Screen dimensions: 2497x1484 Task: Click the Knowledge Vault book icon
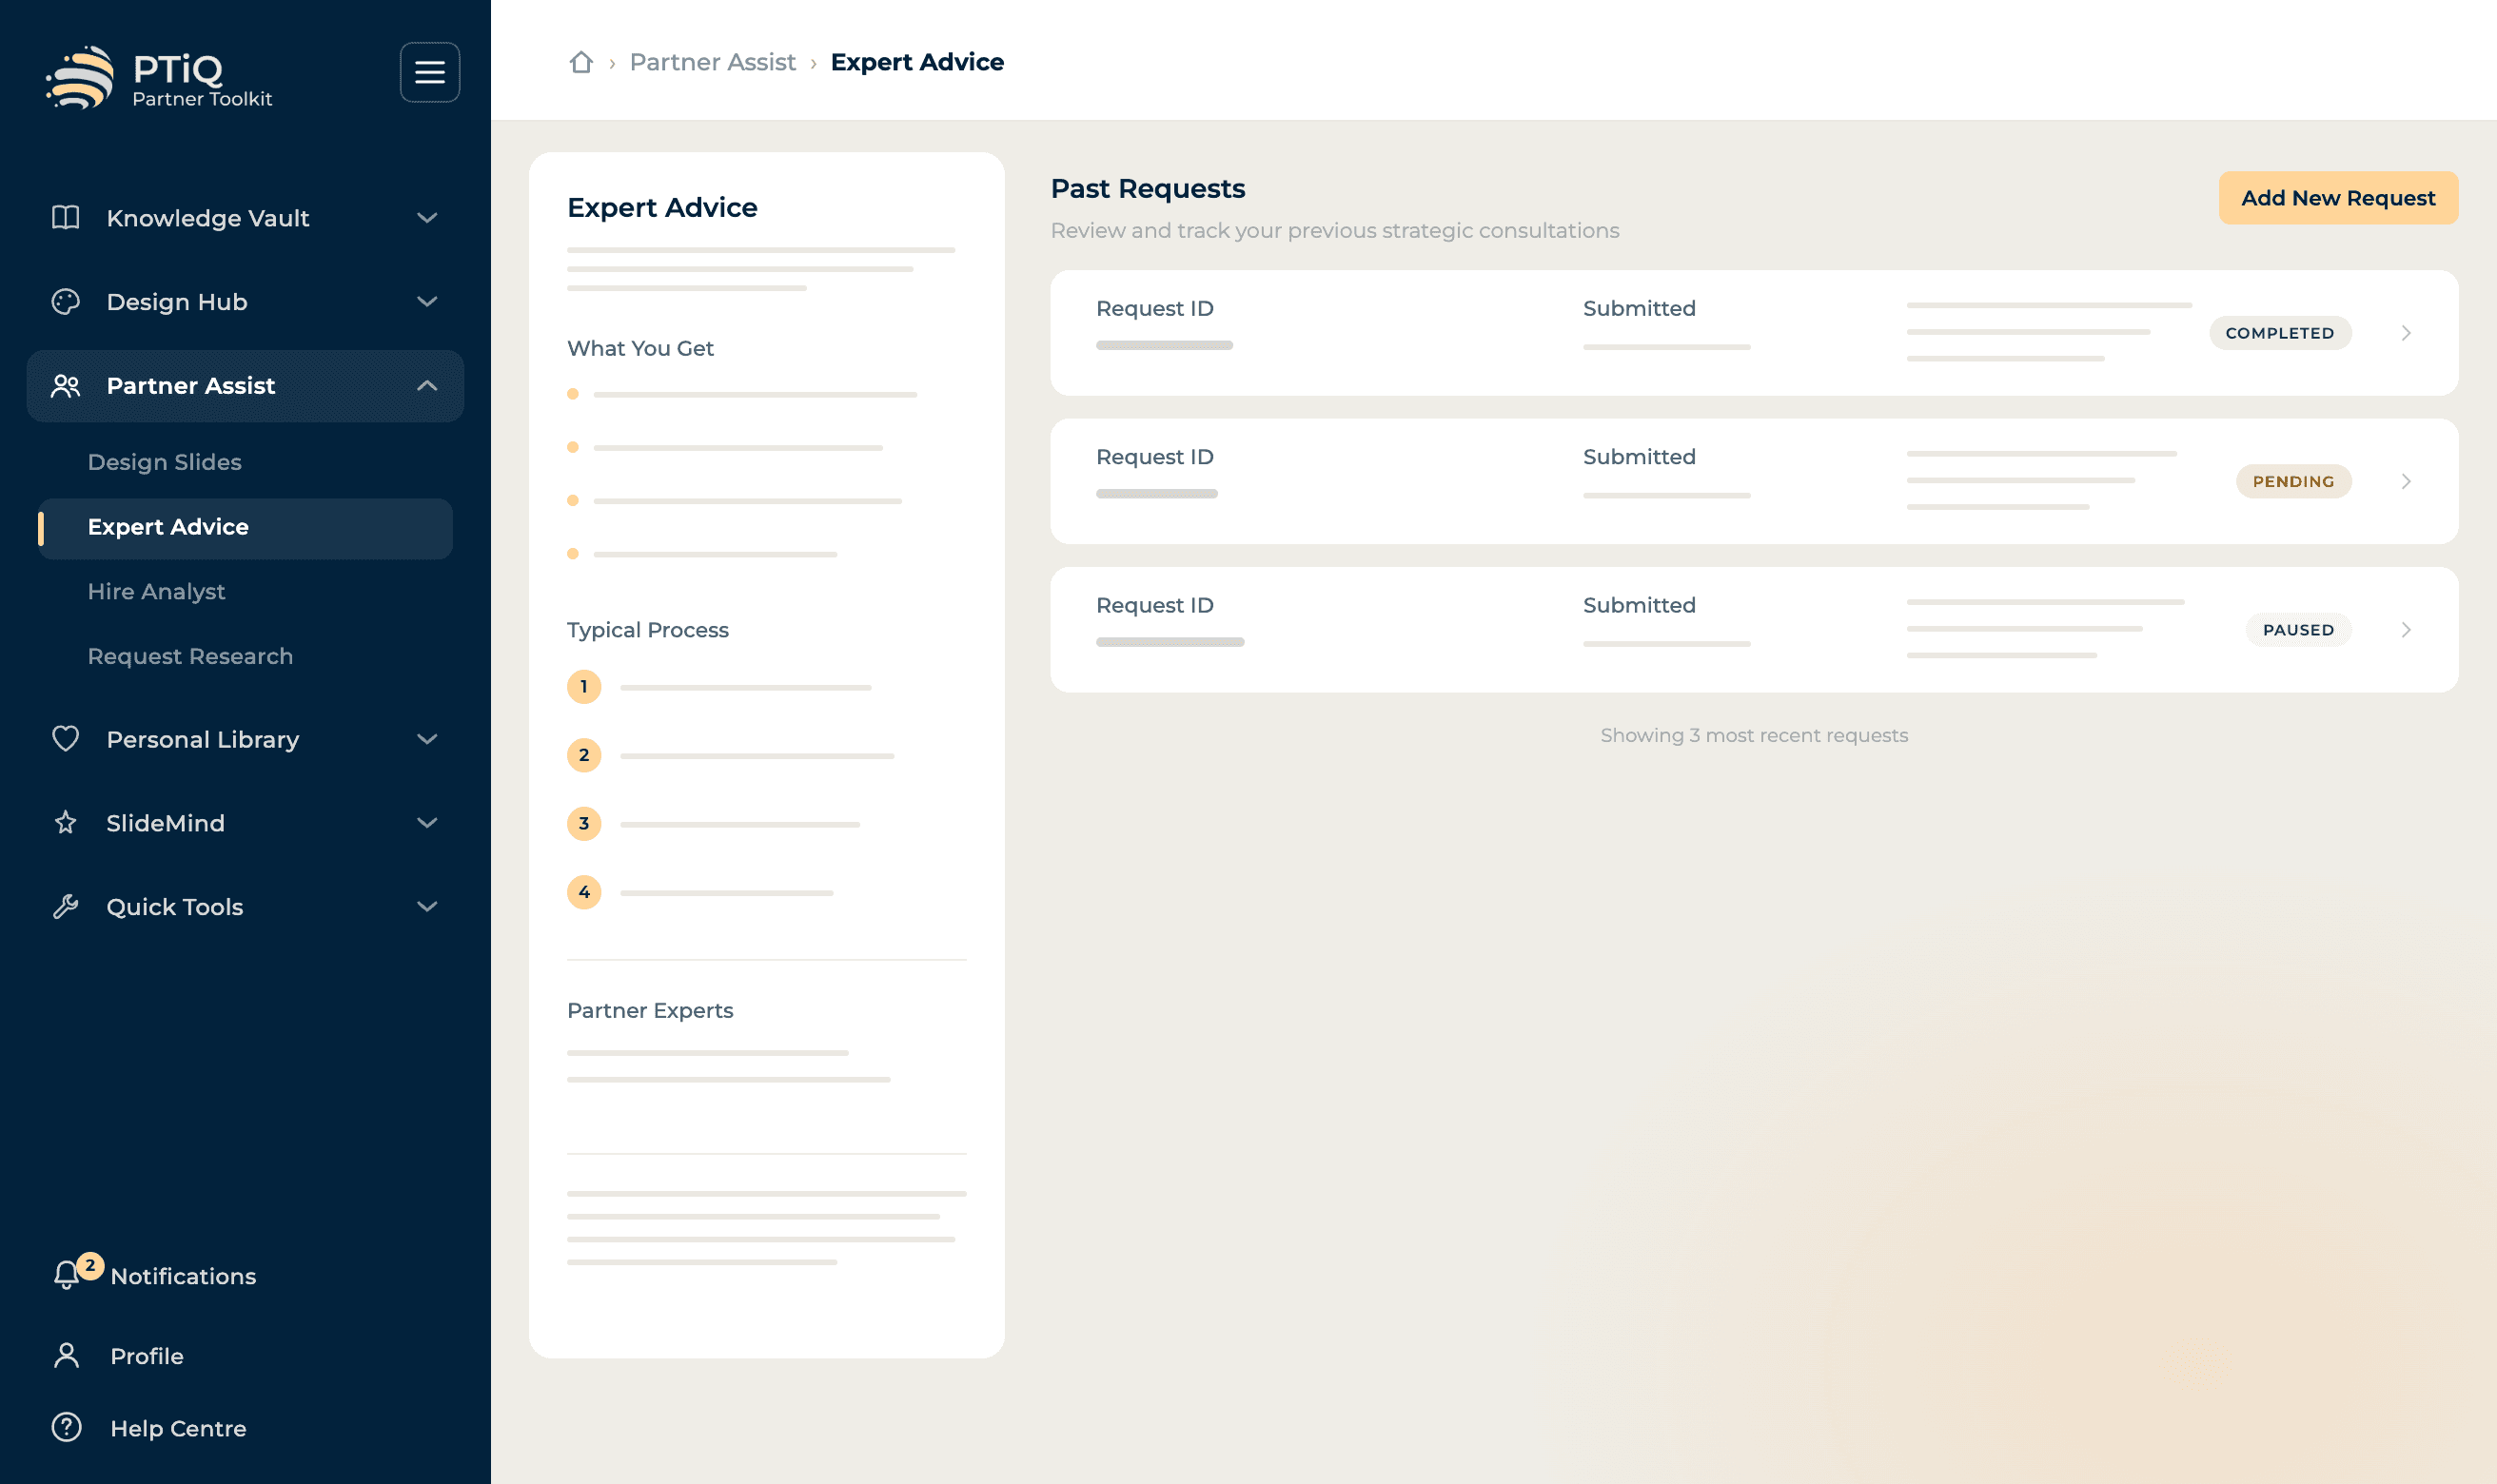click(66, 218)
